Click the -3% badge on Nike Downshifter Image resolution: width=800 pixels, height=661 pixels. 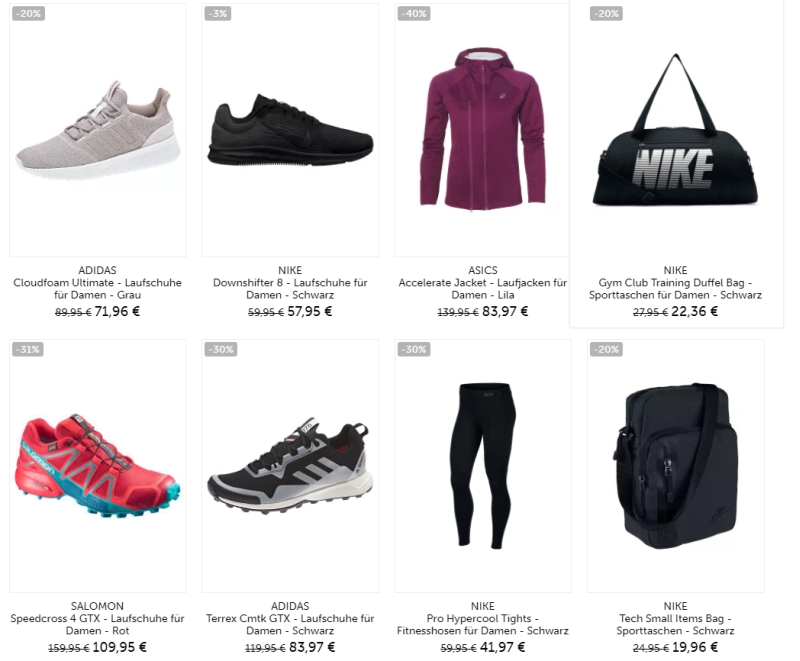click(218, 13)
